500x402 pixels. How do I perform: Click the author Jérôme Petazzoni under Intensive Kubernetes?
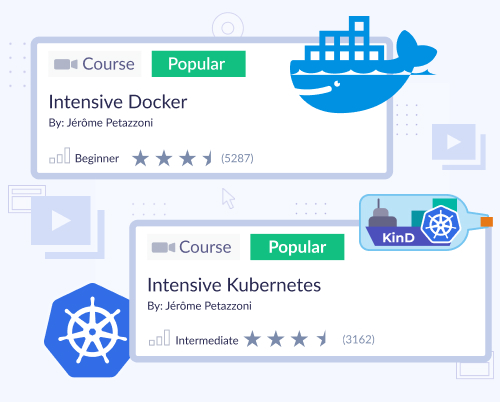[209, 306]
